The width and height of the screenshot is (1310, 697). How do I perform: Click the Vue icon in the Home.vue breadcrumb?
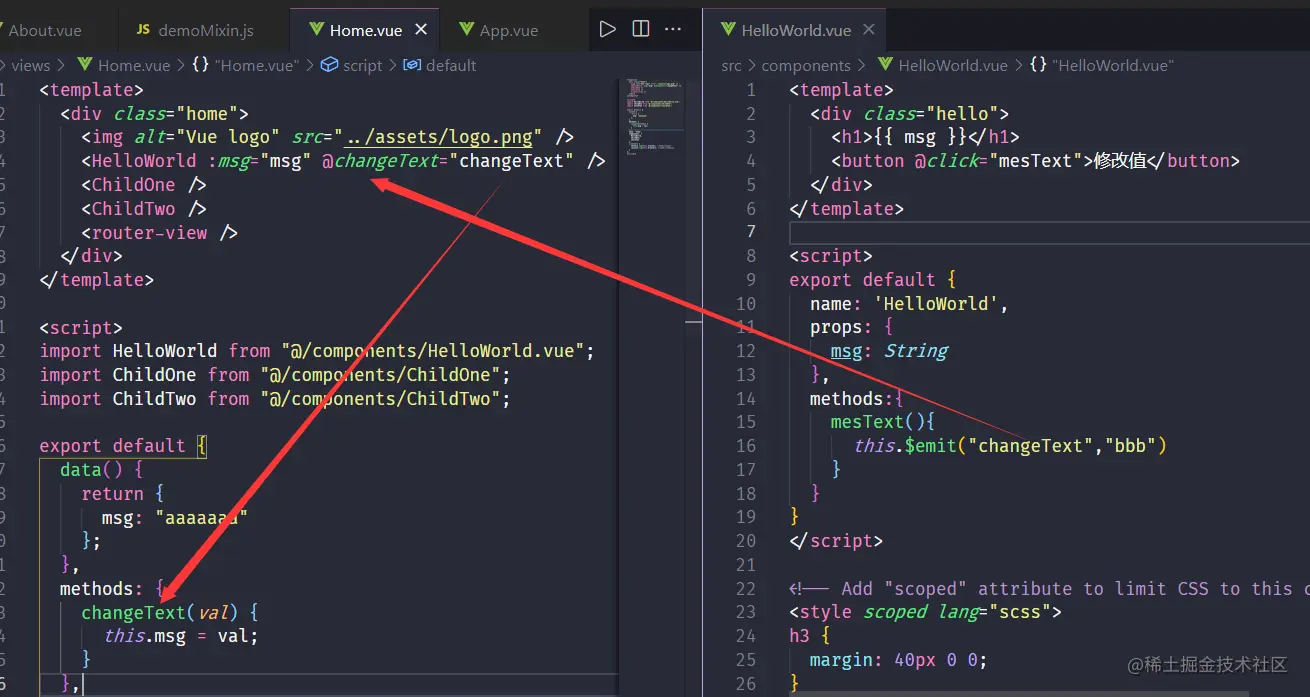point(85,65)
